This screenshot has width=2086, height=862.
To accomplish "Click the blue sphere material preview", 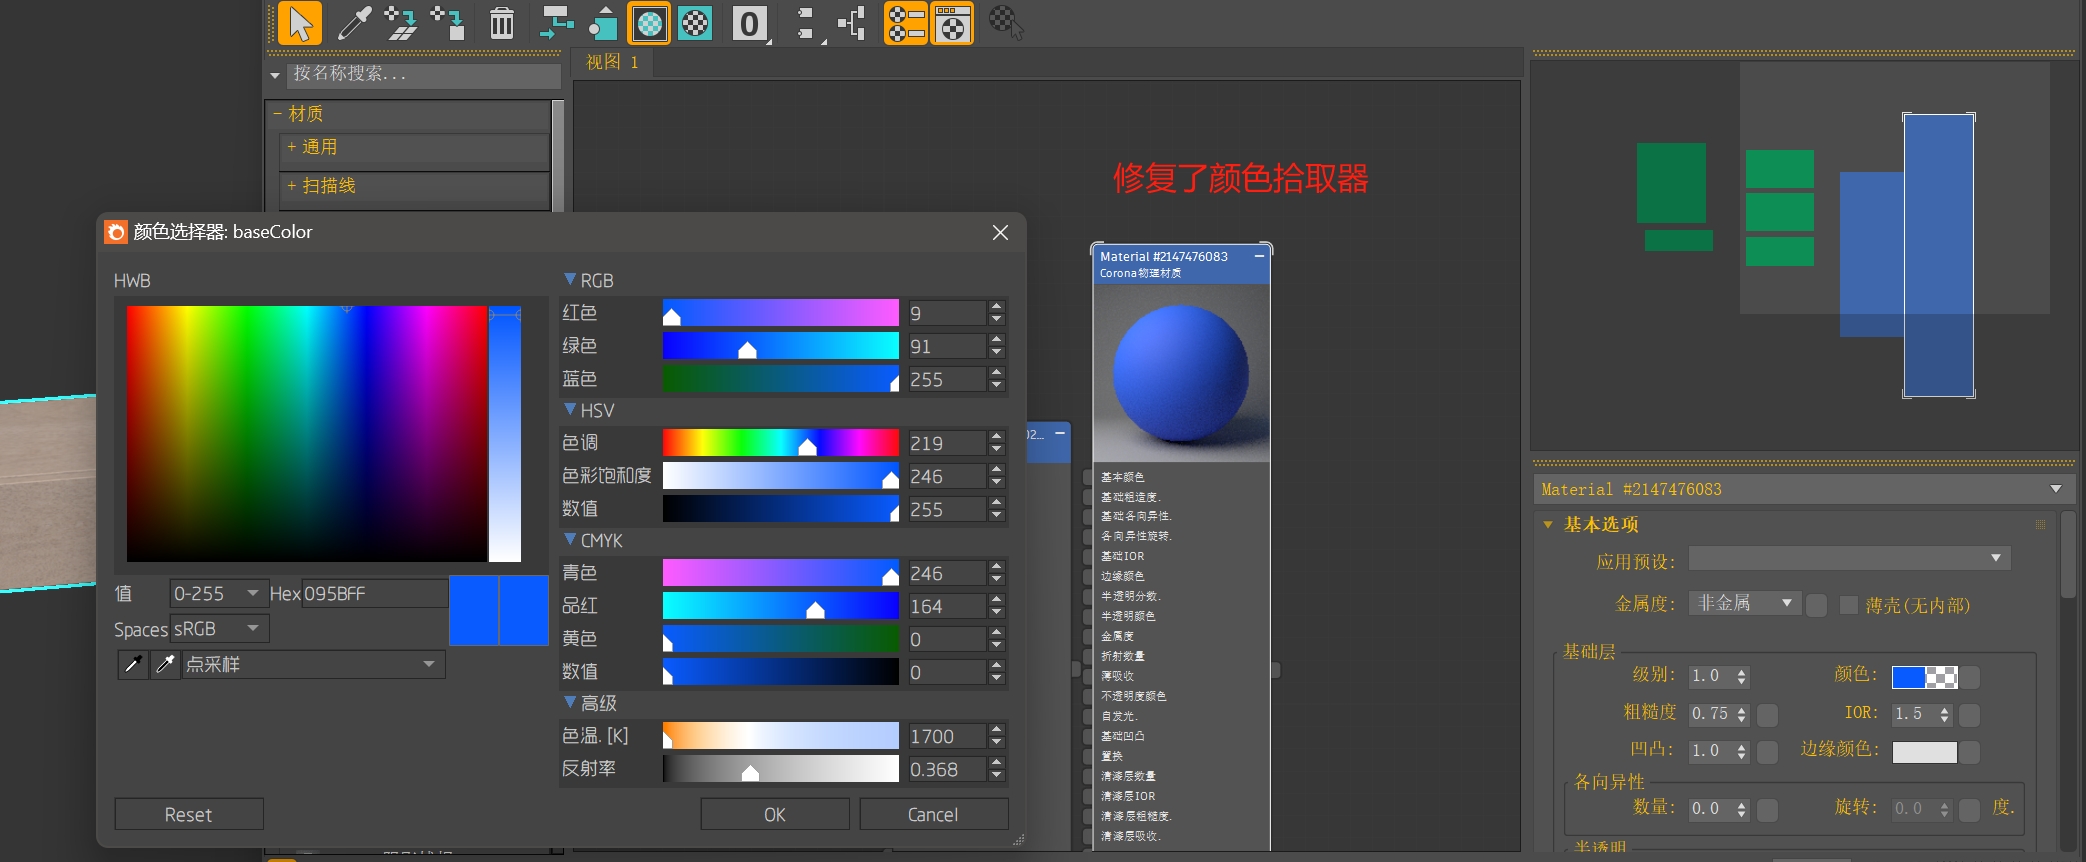I will 1181,373.
